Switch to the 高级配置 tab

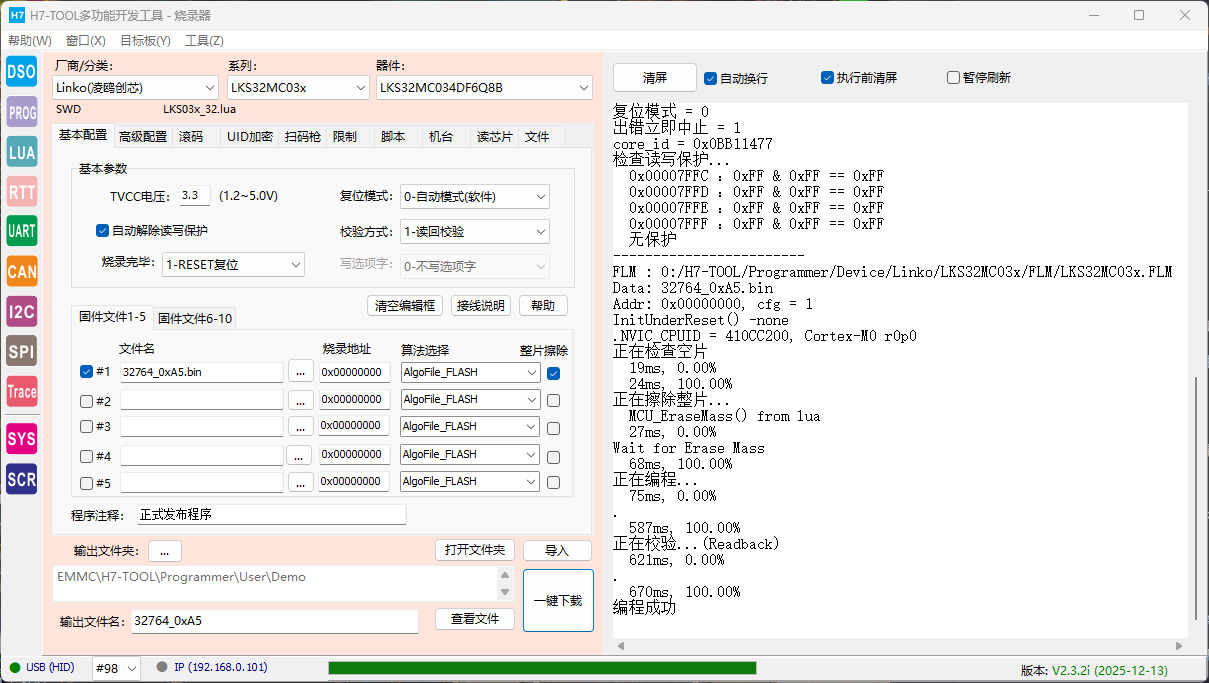click(x=143, y=137)
